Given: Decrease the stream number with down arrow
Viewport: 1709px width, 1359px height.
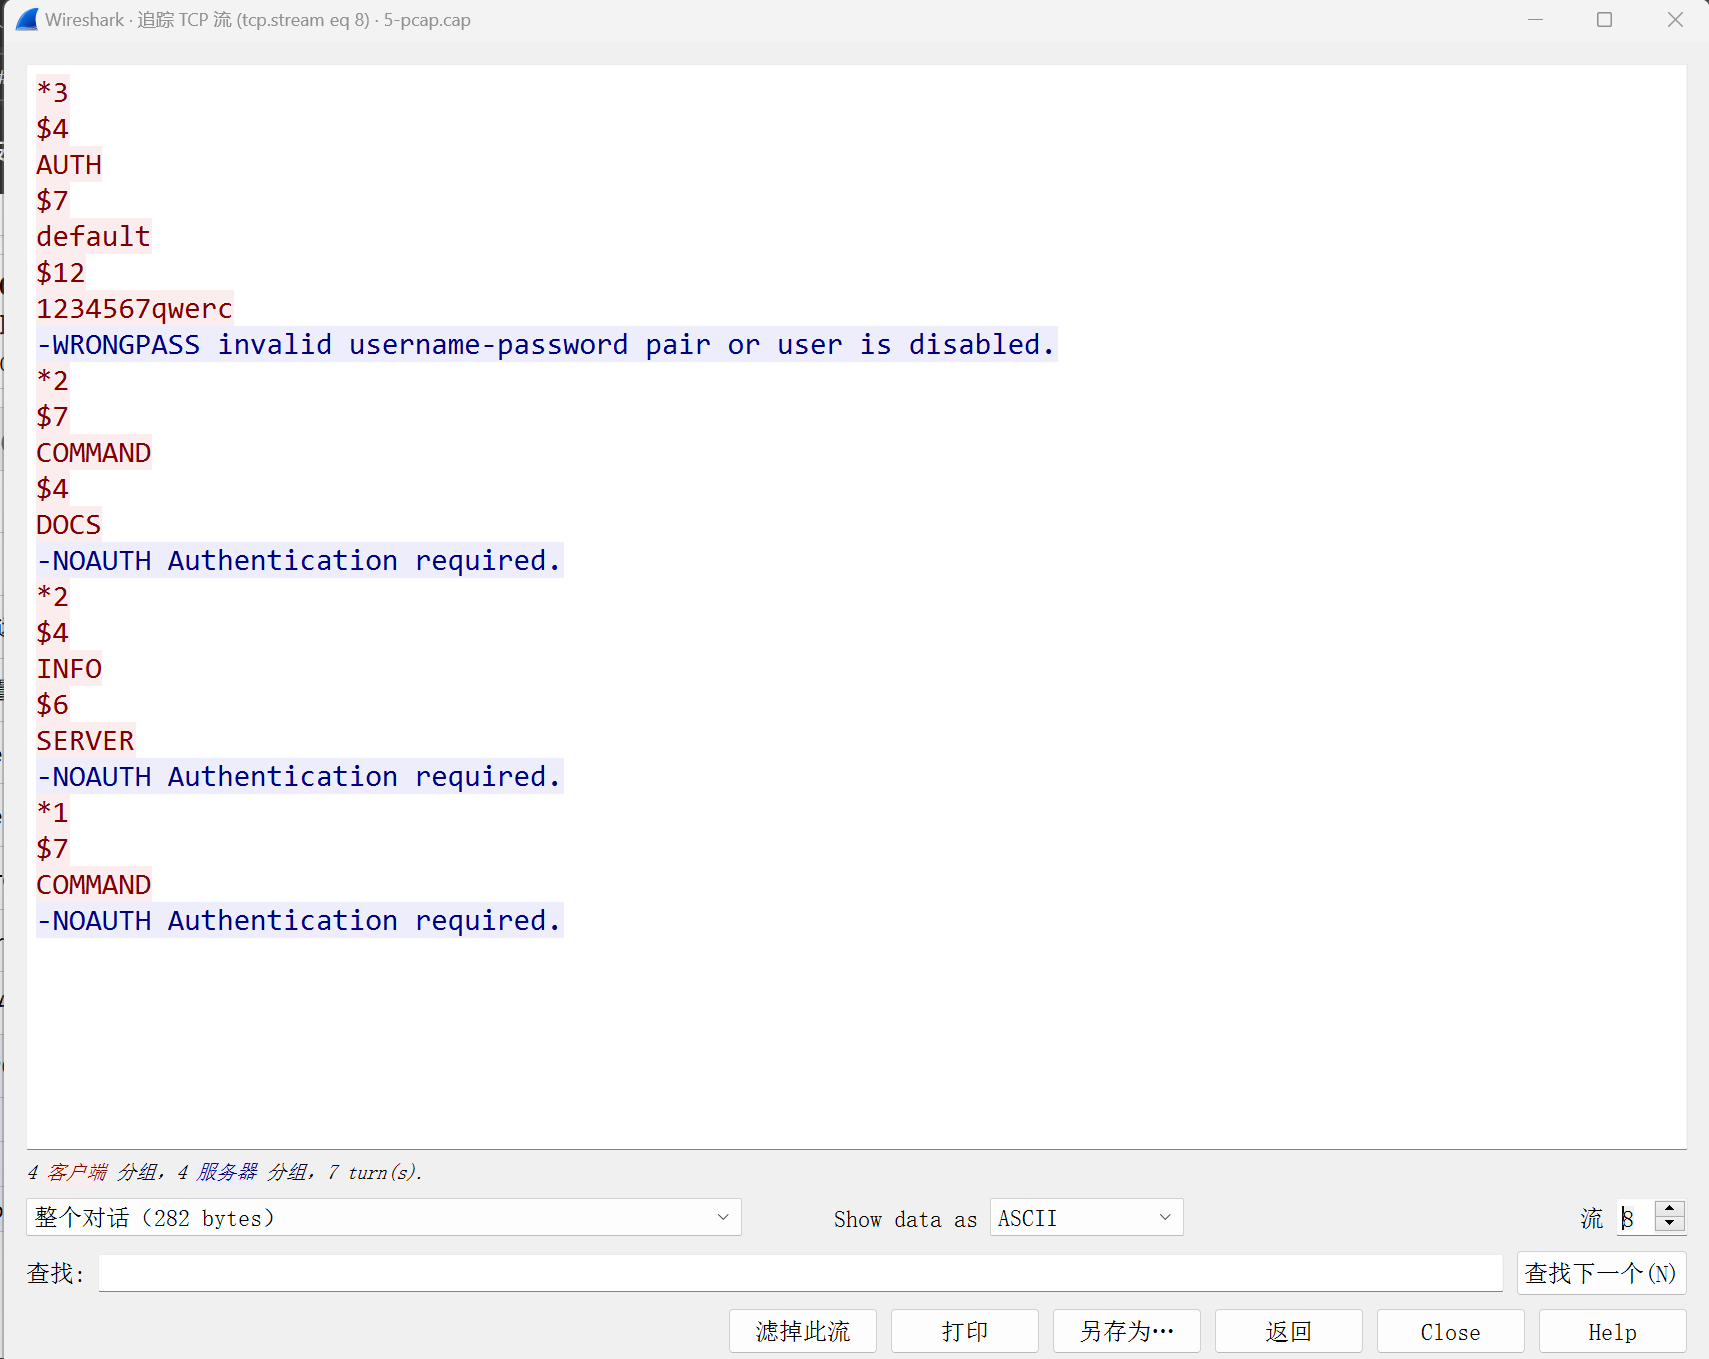Looking at the screenshot, I should point(1669,1224).
